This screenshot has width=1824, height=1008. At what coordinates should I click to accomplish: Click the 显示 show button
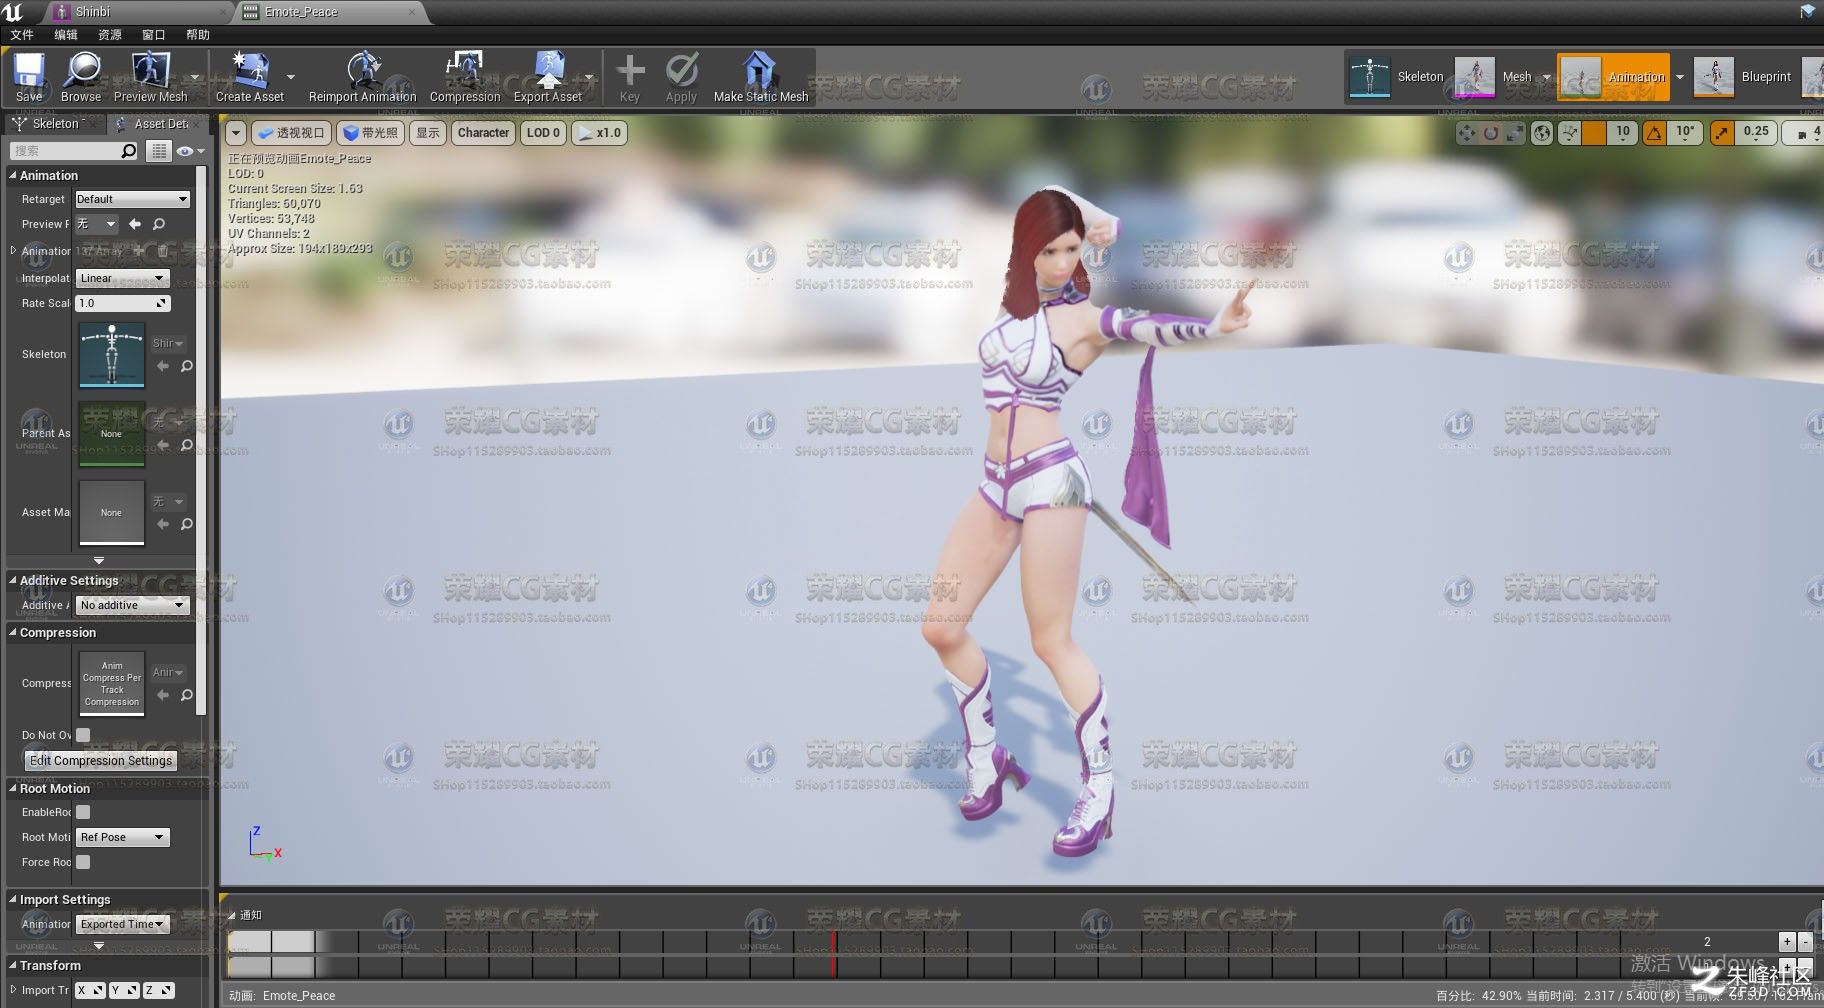click(428, 133)
